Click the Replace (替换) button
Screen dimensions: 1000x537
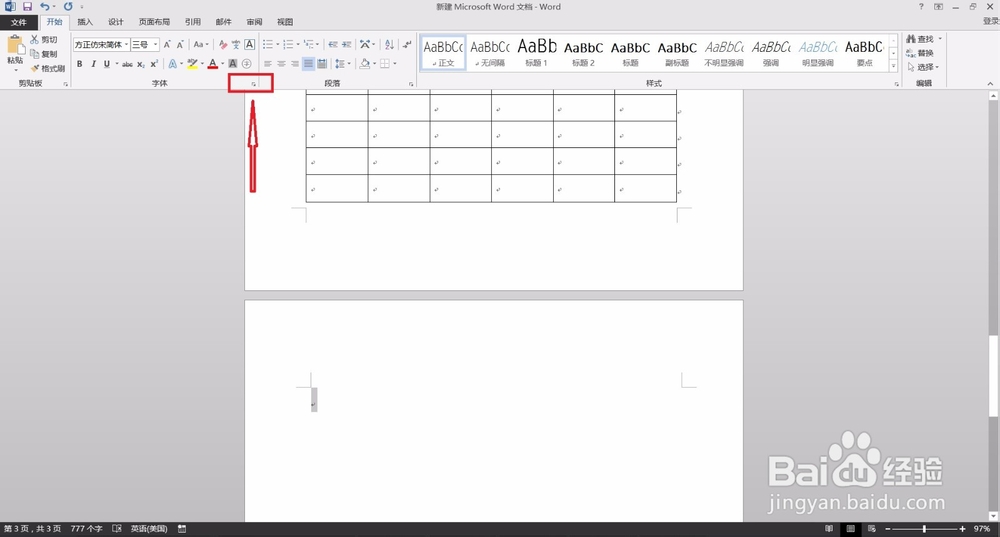point(920,53)
